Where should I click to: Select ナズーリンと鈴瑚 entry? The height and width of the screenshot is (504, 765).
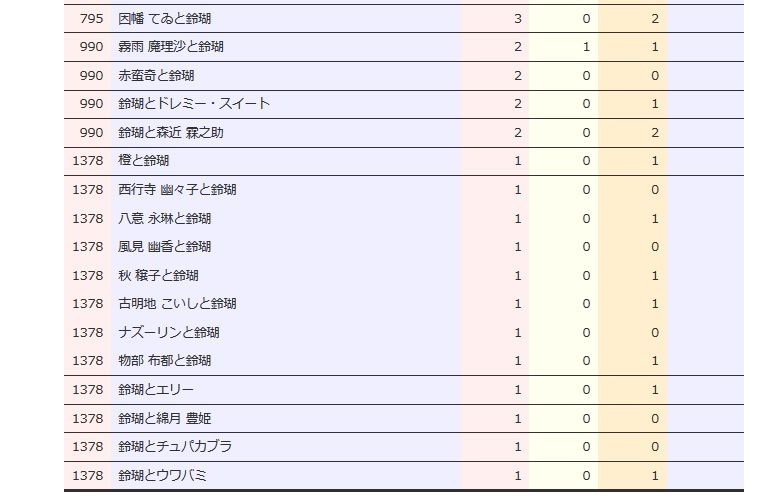(169, 333)
